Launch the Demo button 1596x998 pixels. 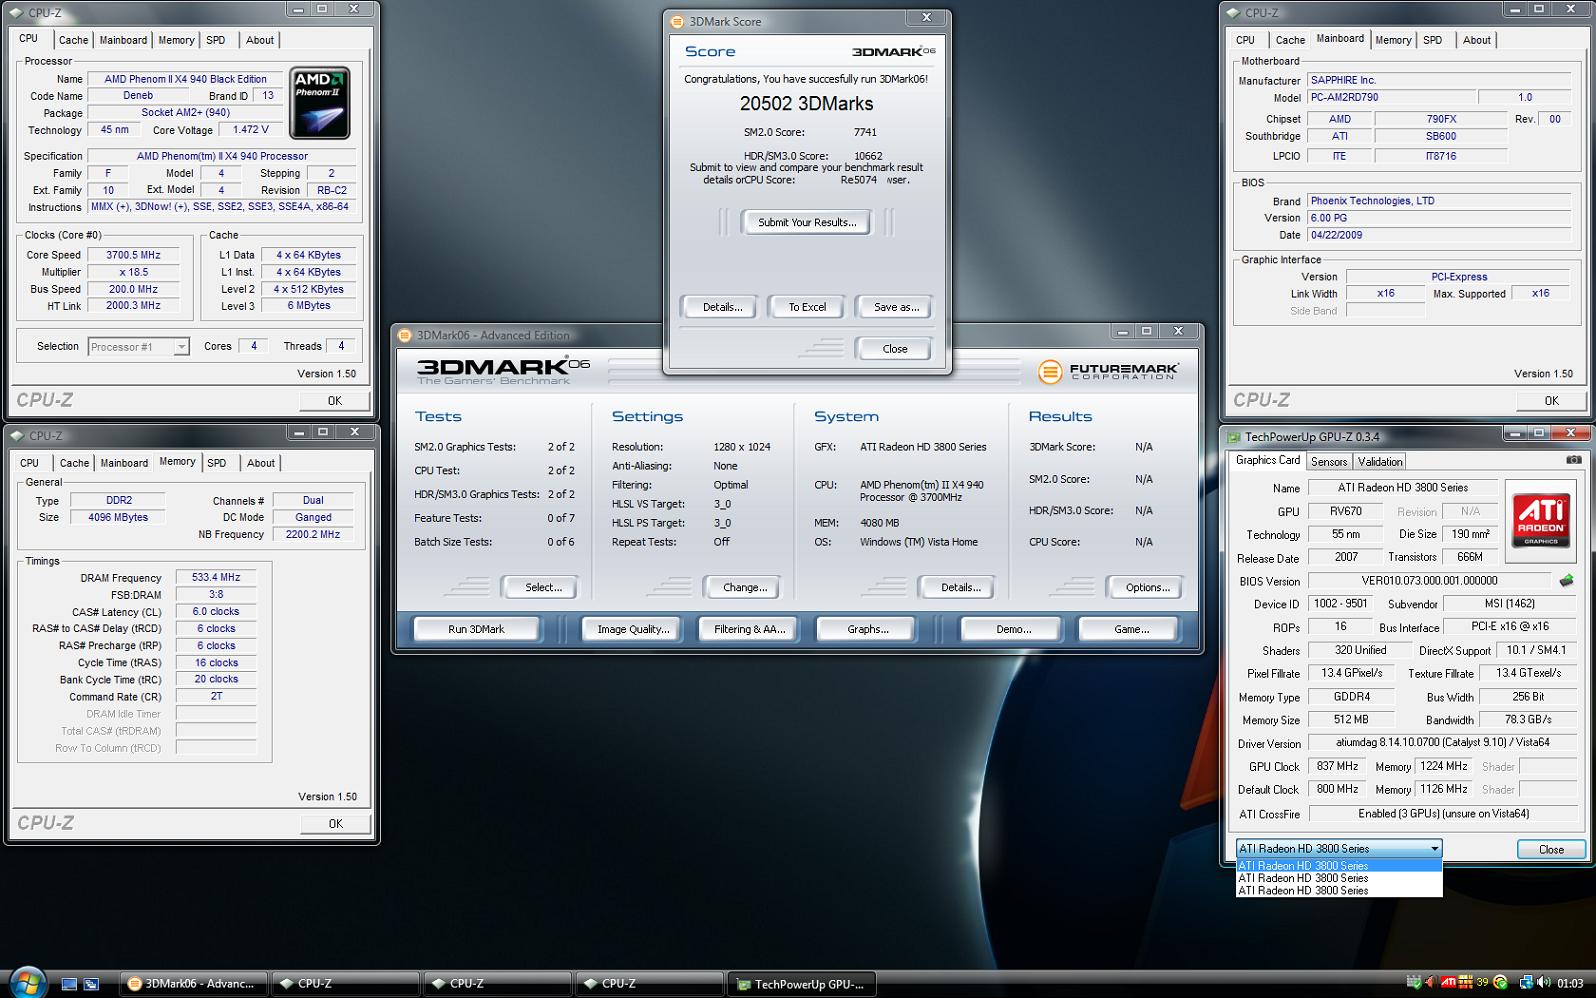(1013, 629)
